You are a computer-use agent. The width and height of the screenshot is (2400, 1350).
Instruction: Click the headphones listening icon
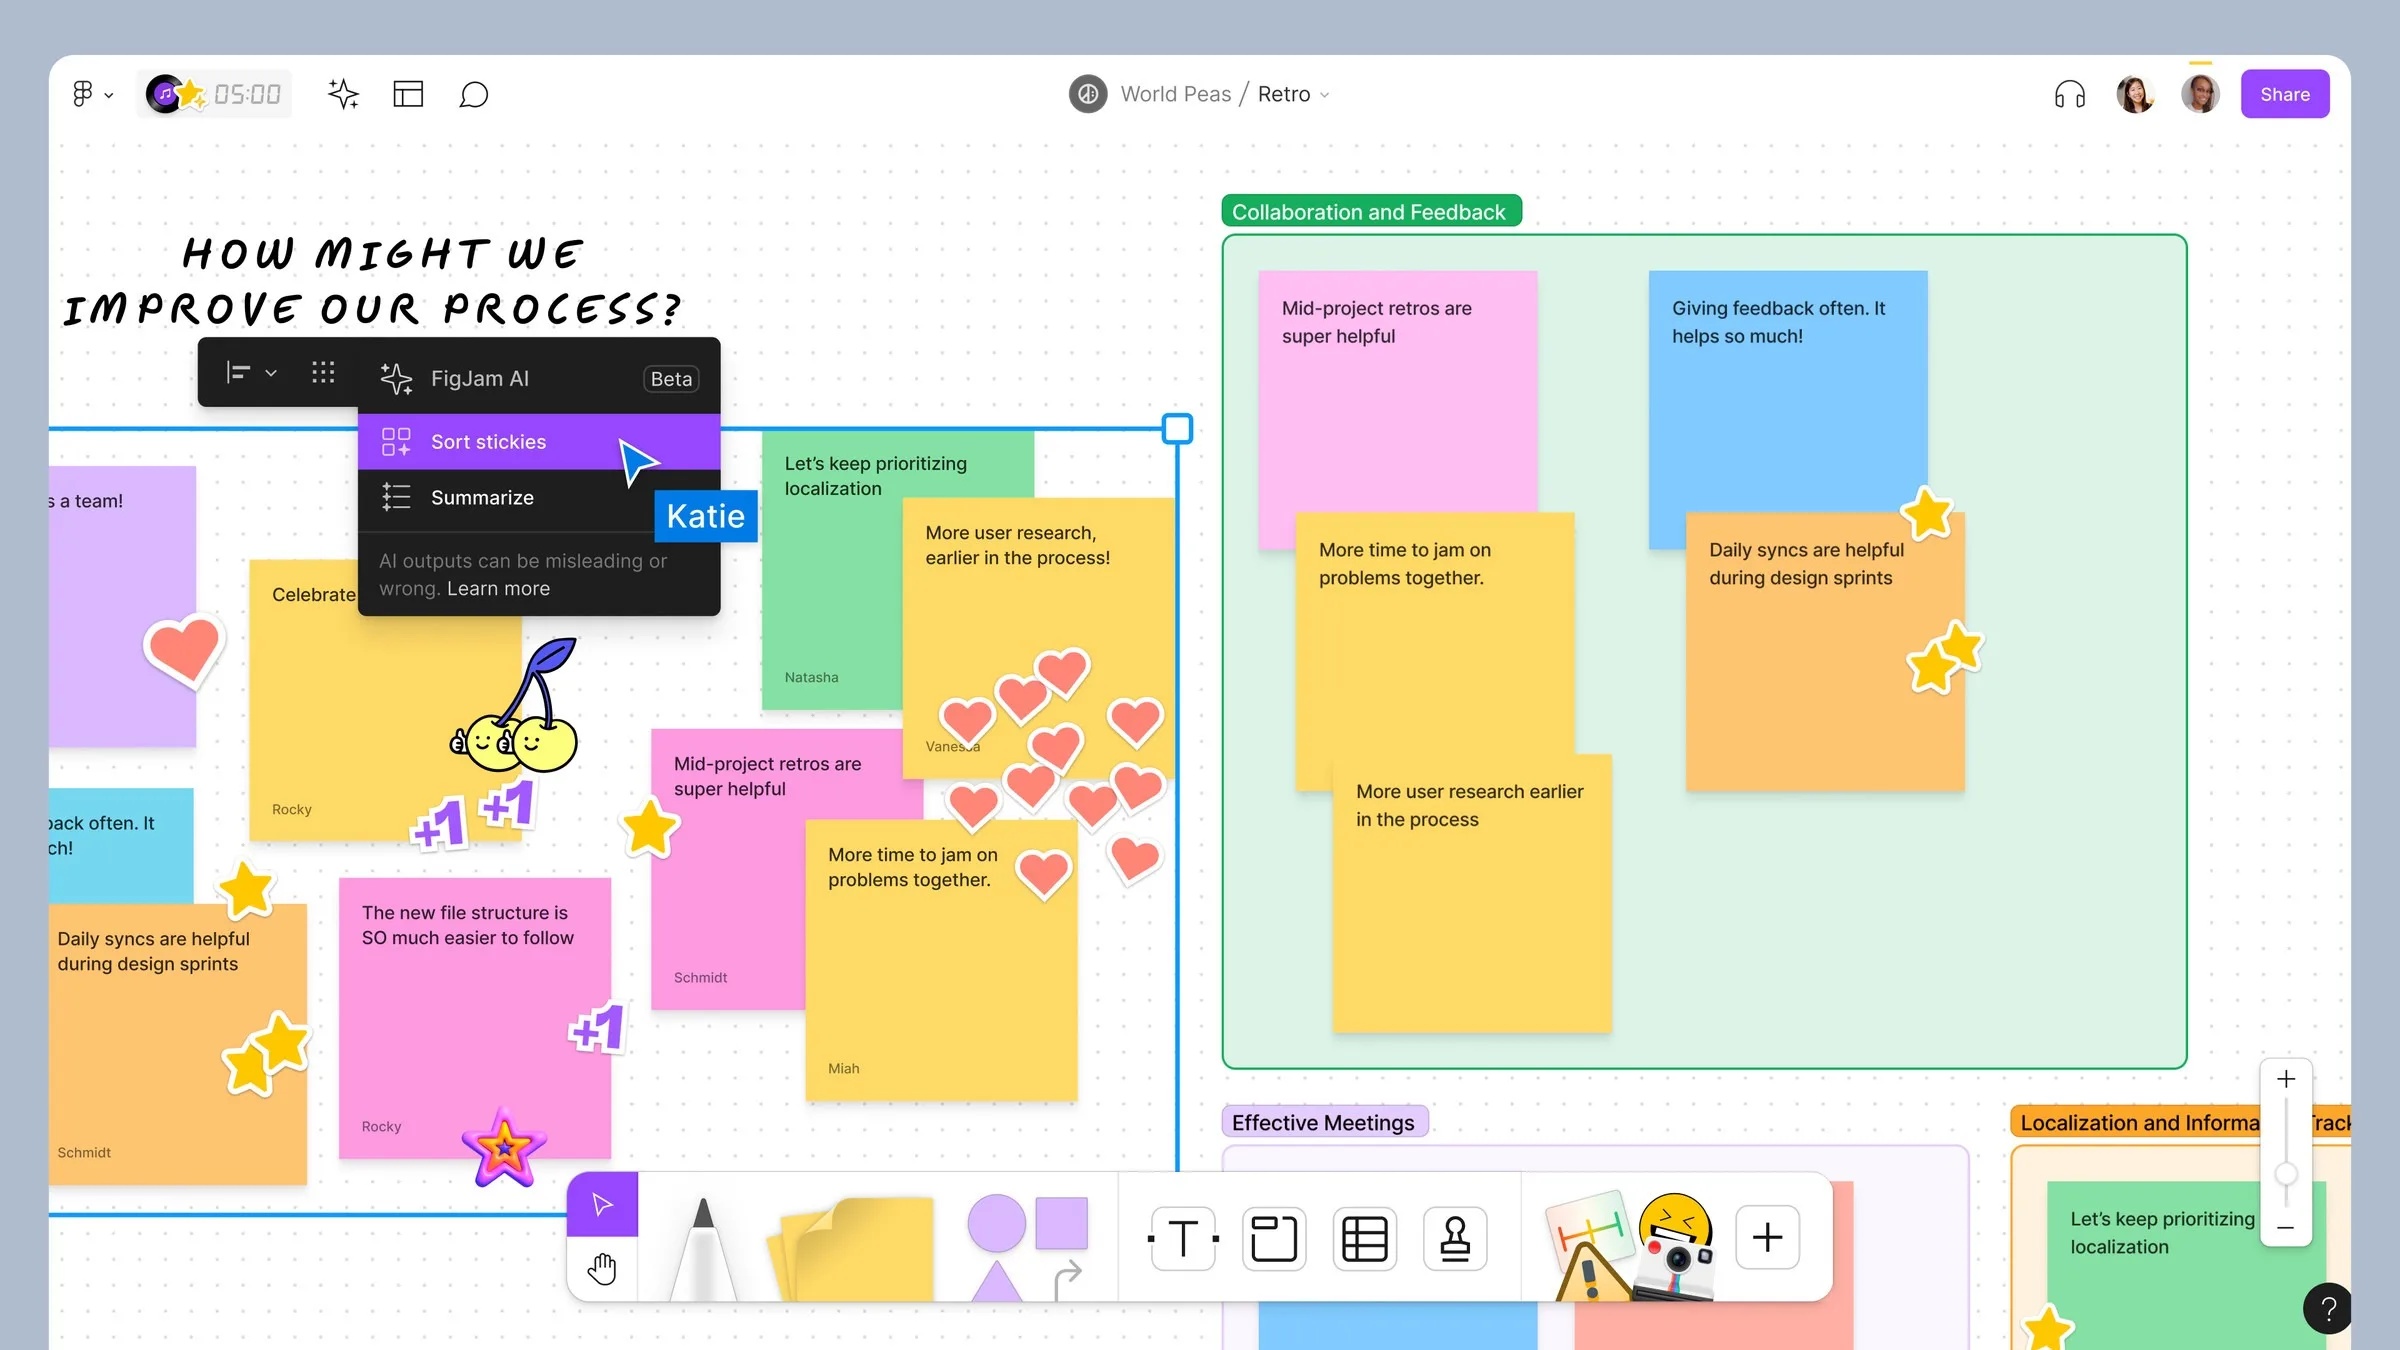2069,94
